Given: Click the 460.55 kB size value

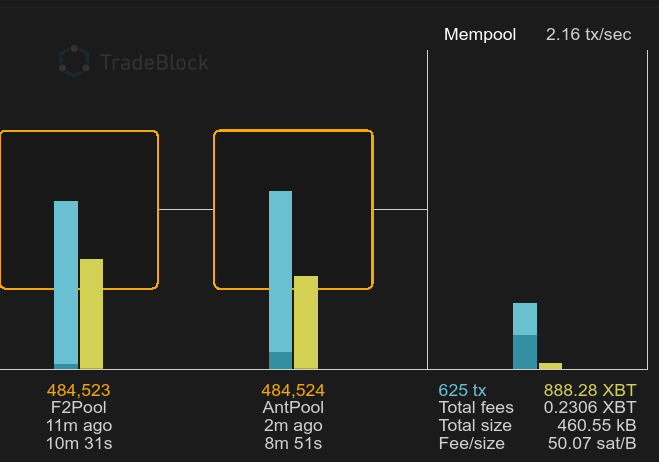Looking at the screenshot, I should (597, 426).
